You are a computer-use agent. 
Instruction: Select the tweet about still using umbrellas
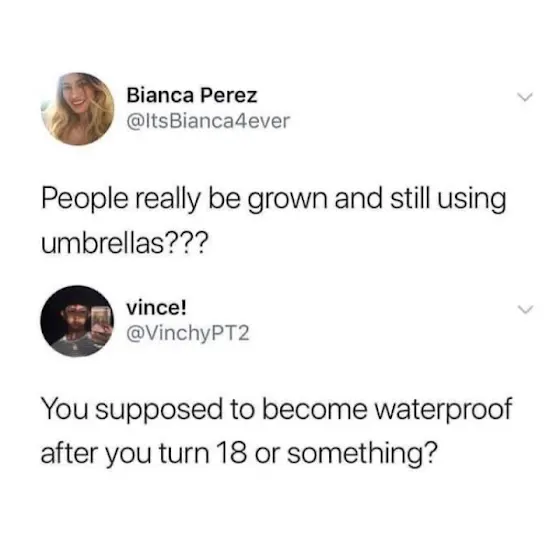[274, 221]
